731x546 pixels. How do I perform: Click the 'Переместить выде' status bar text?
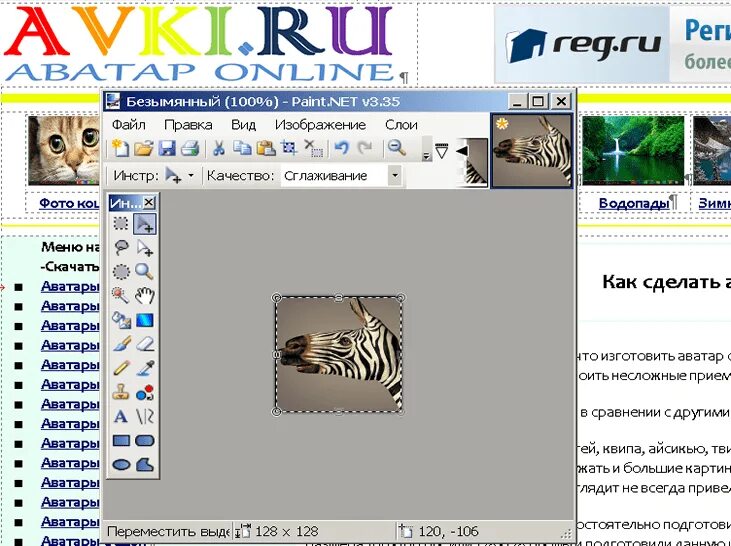168,532
